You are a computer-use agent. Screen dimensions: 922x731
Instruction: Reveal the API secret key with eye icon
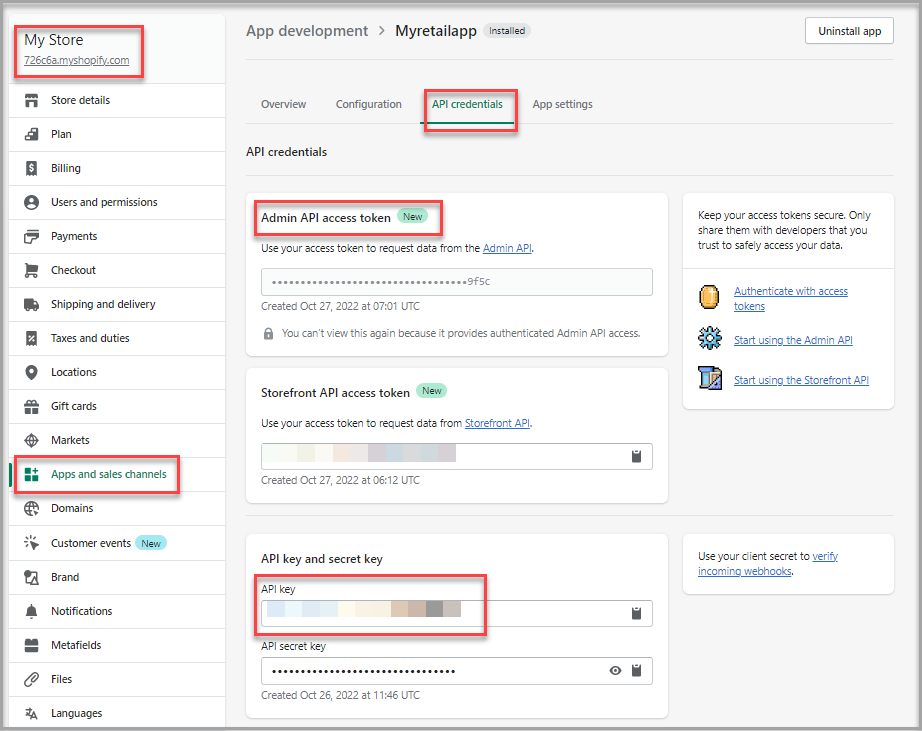click(615, 670)
